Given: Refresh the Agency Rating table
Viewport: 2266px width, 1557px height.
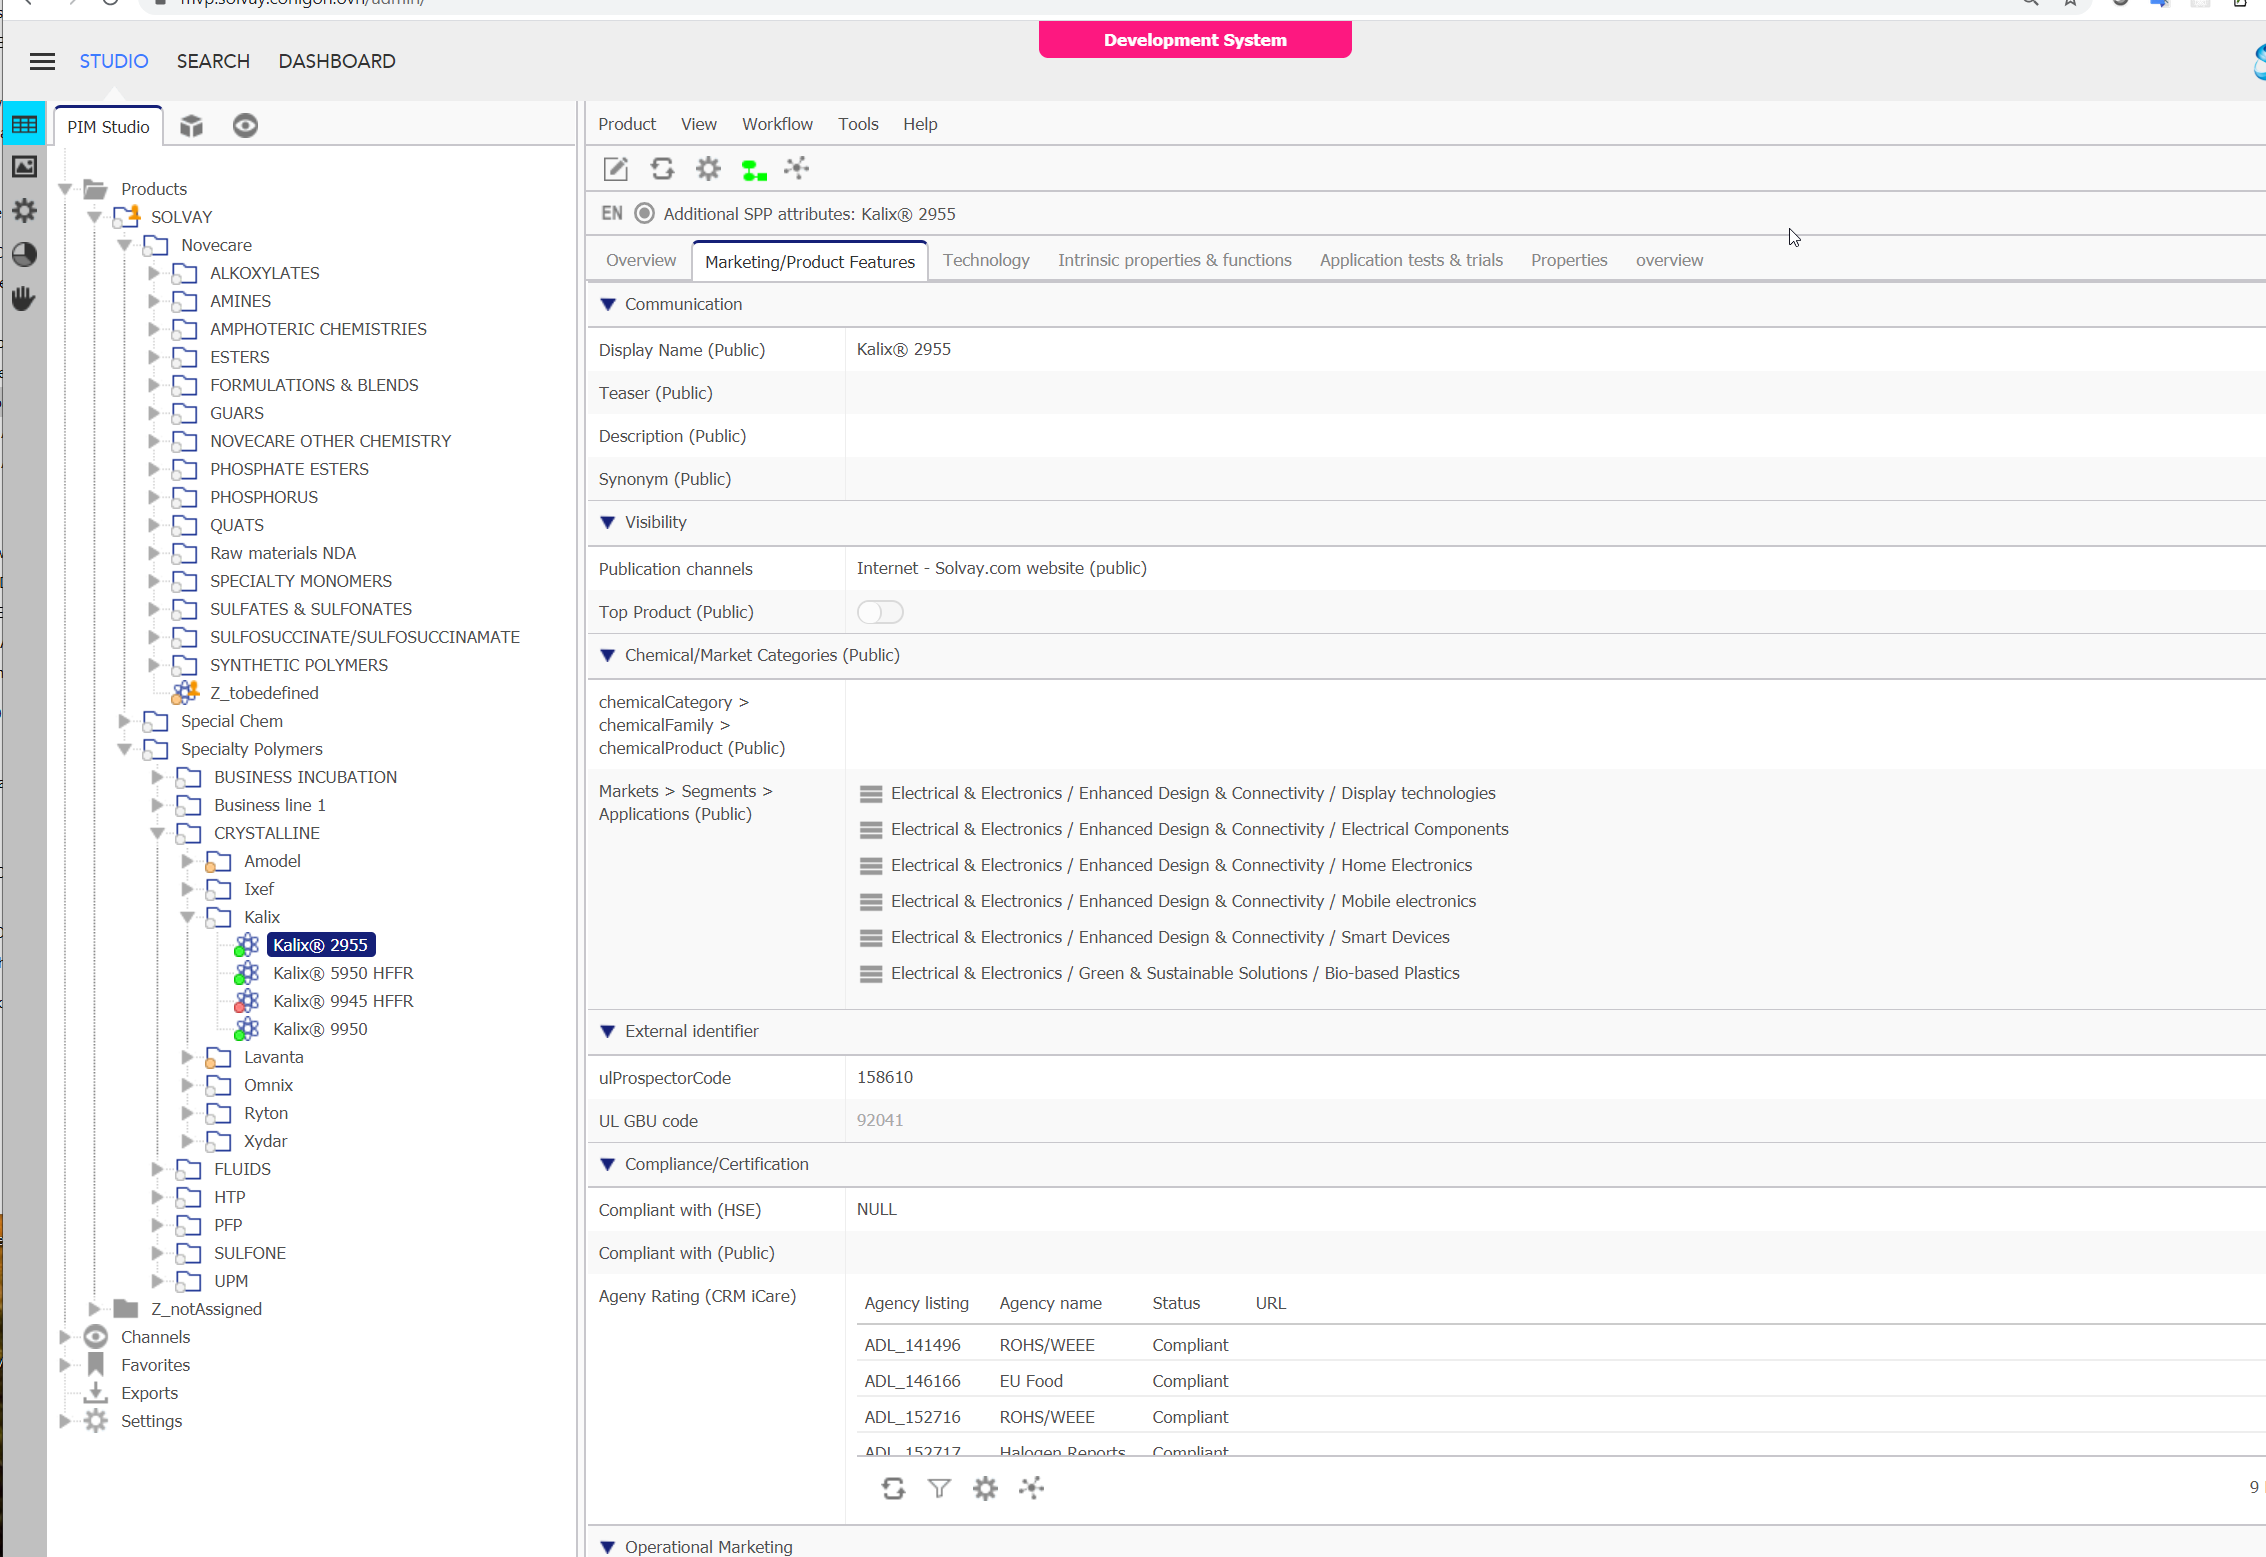Looking at the screenshot, I should [893, 1489].
